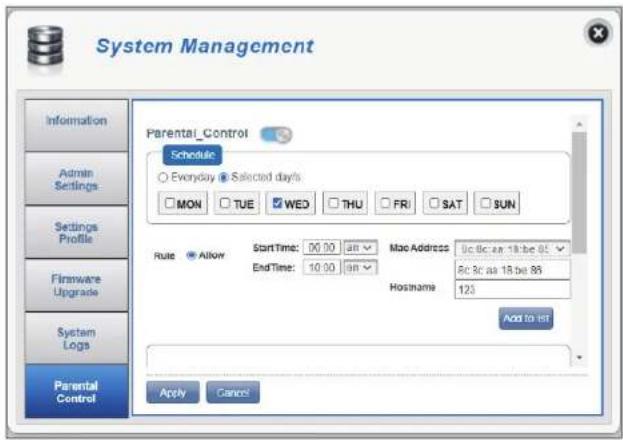Open the Firmware Upgrade tab
The height and width of the screenshot is (440, 623).
point(76,285)
